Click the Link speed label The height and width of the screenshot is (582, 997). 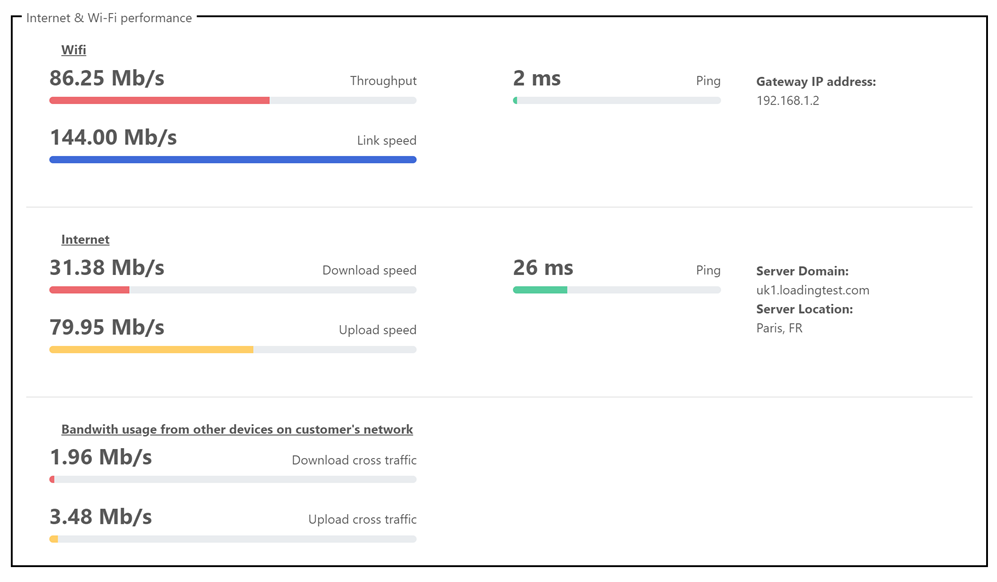pos(387,141)
